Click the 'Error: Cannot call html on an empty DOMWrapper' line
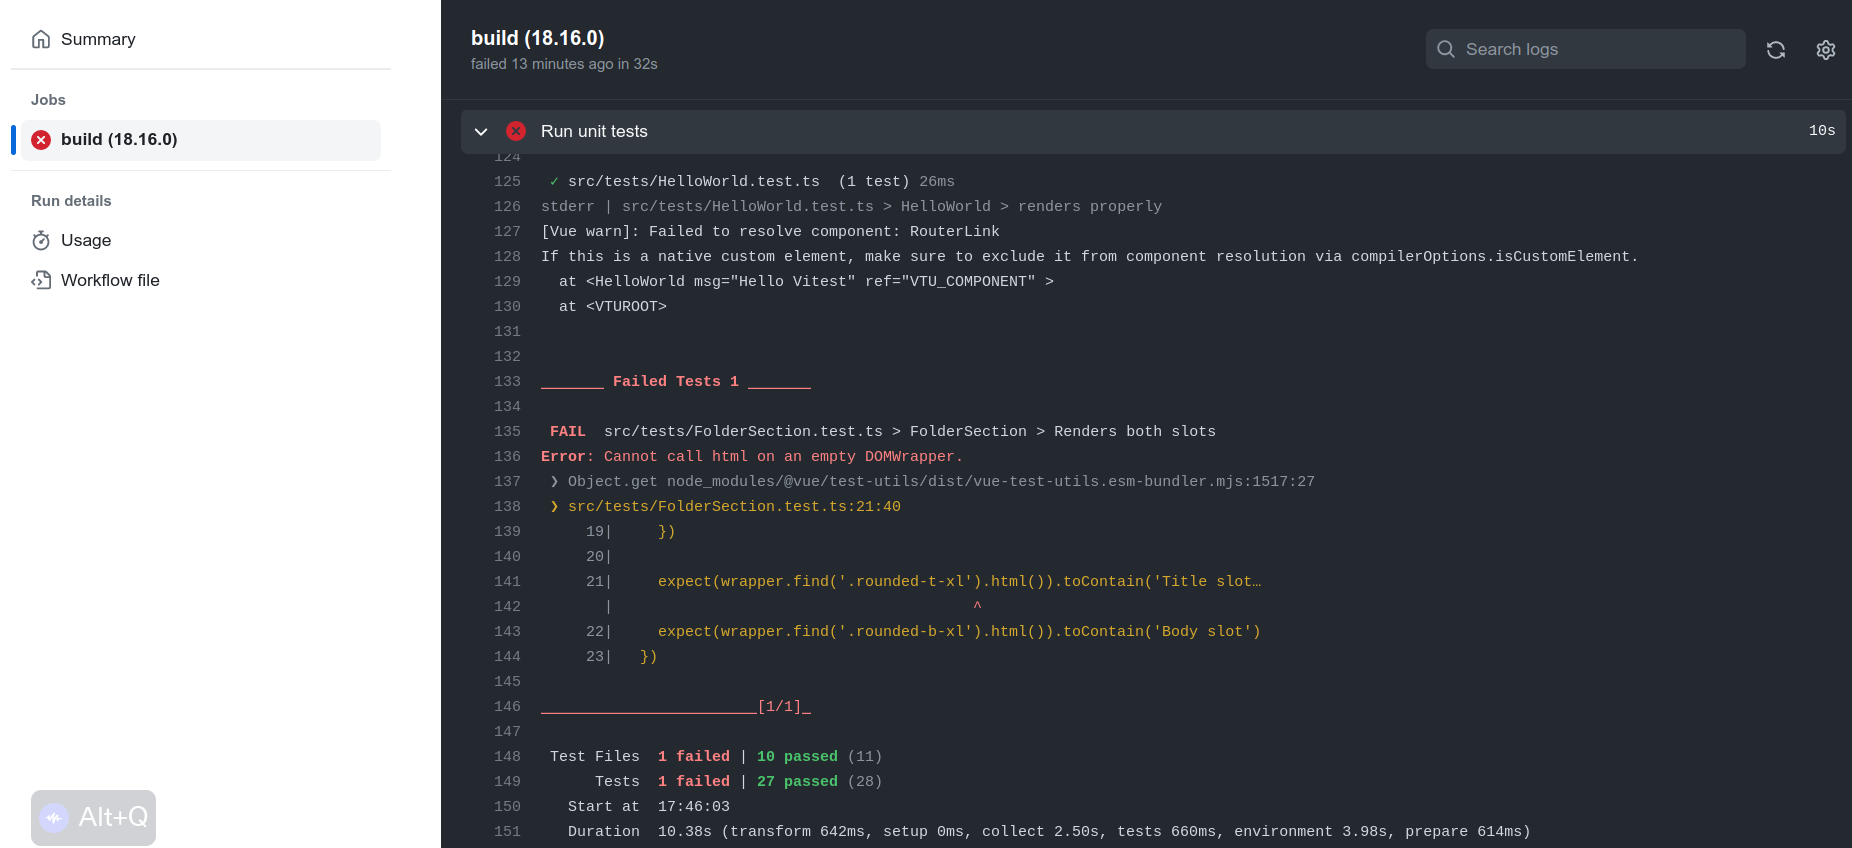The height and width of the screenshot is (848, 1852). pos(752,456)
